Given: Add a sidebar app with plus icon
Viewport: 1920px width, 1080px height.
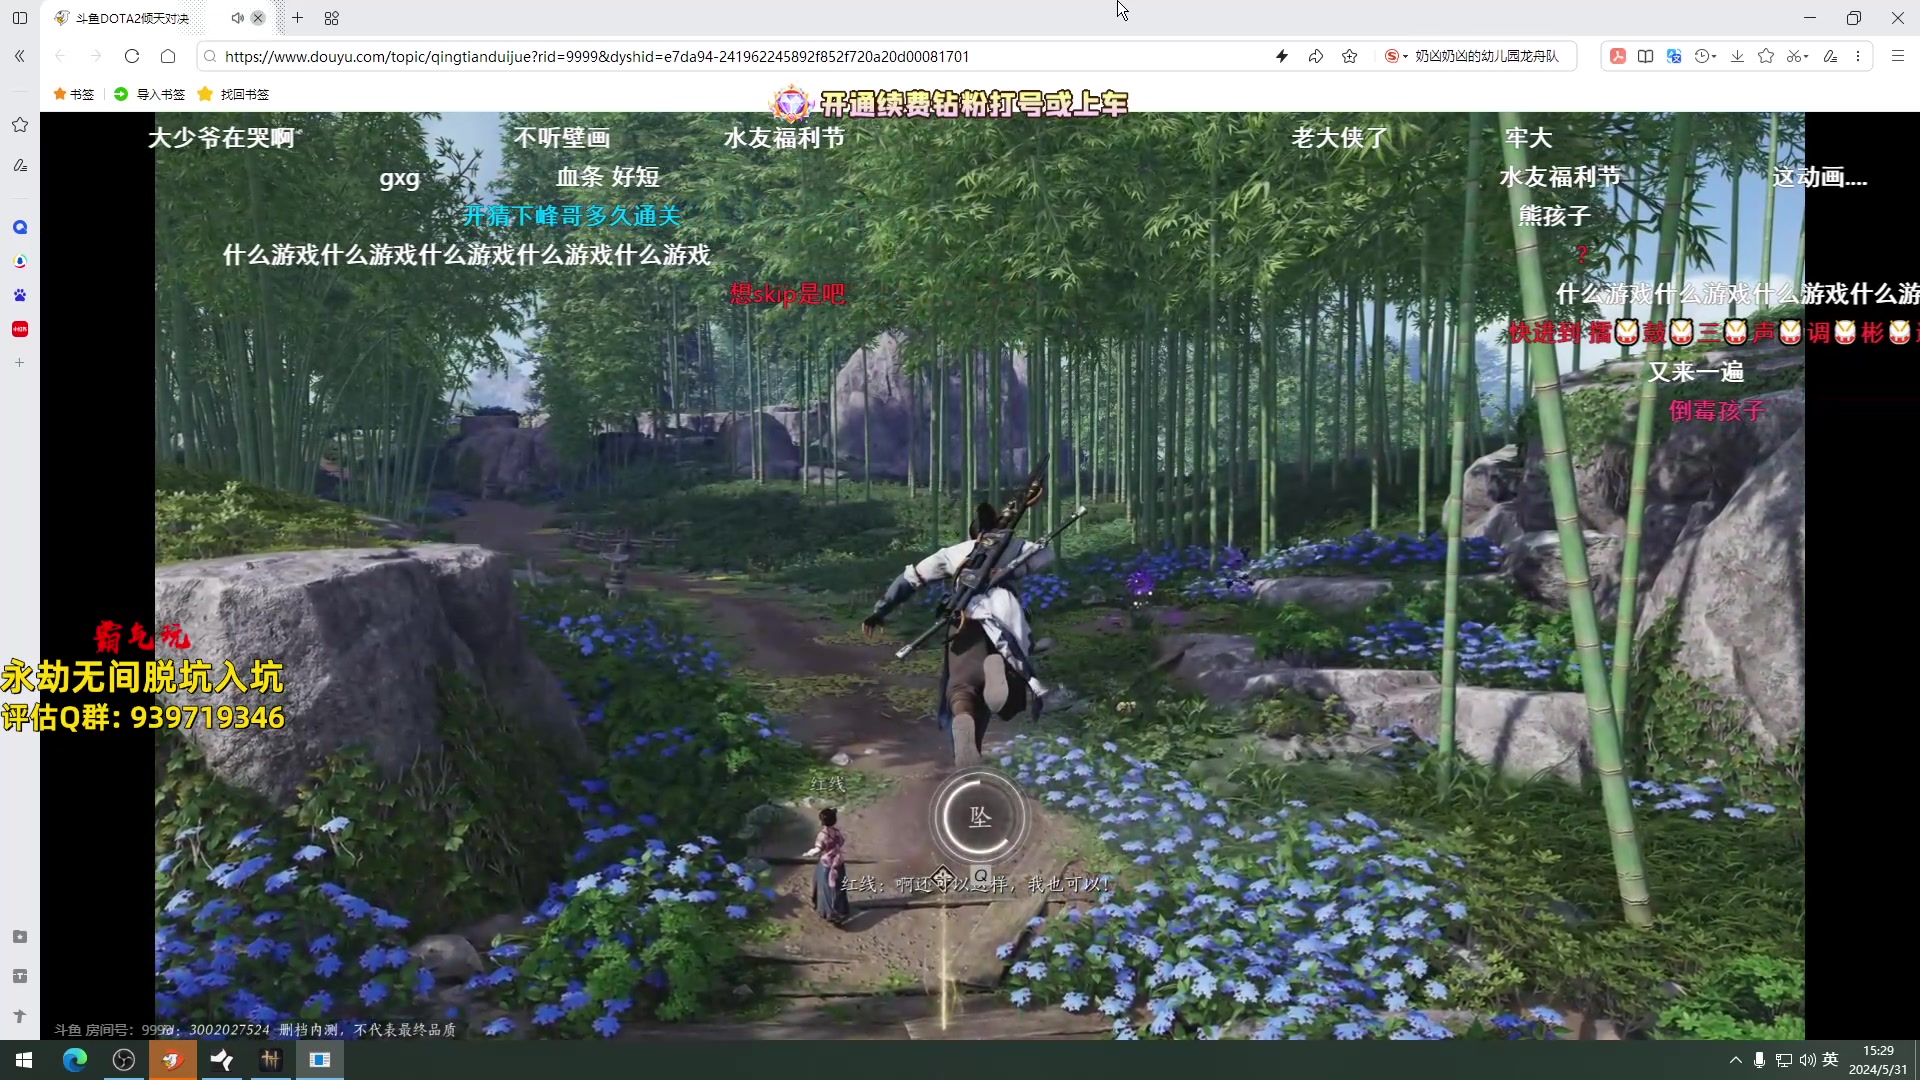Looking at the screenshot, I should click(x=19, y=363).
